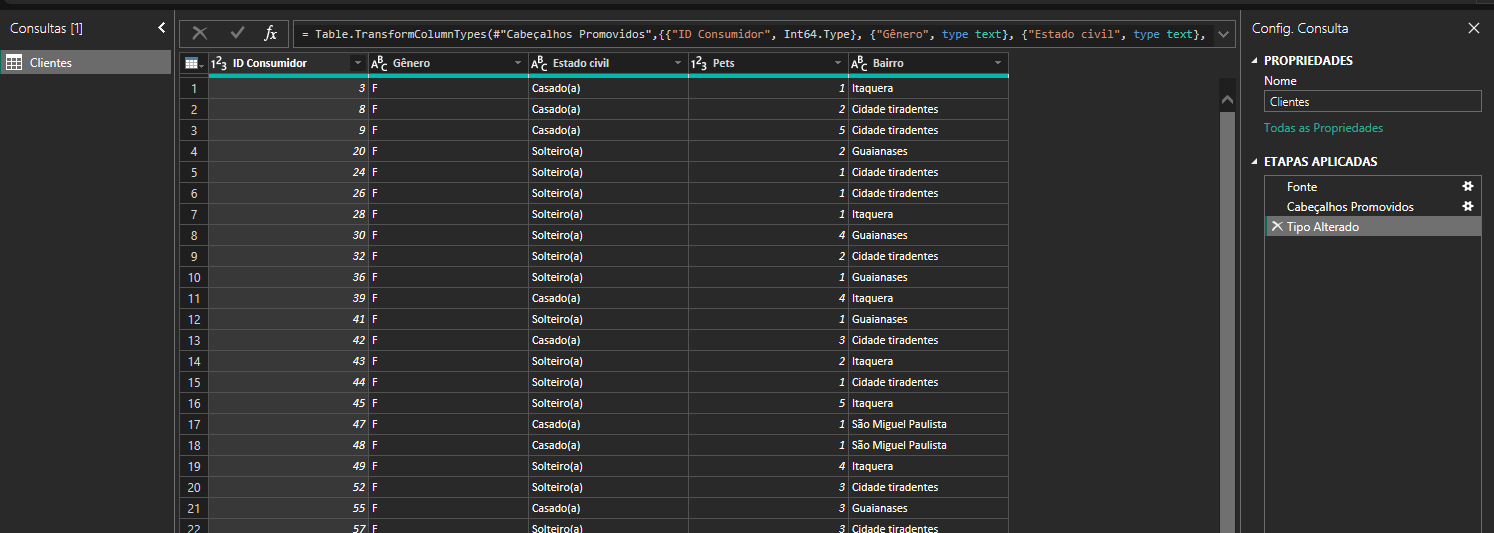The width and height of the screenshot is (1494, 533).
Task: Click the ID Consumidor cell with value 47
Action: [288, 424]
